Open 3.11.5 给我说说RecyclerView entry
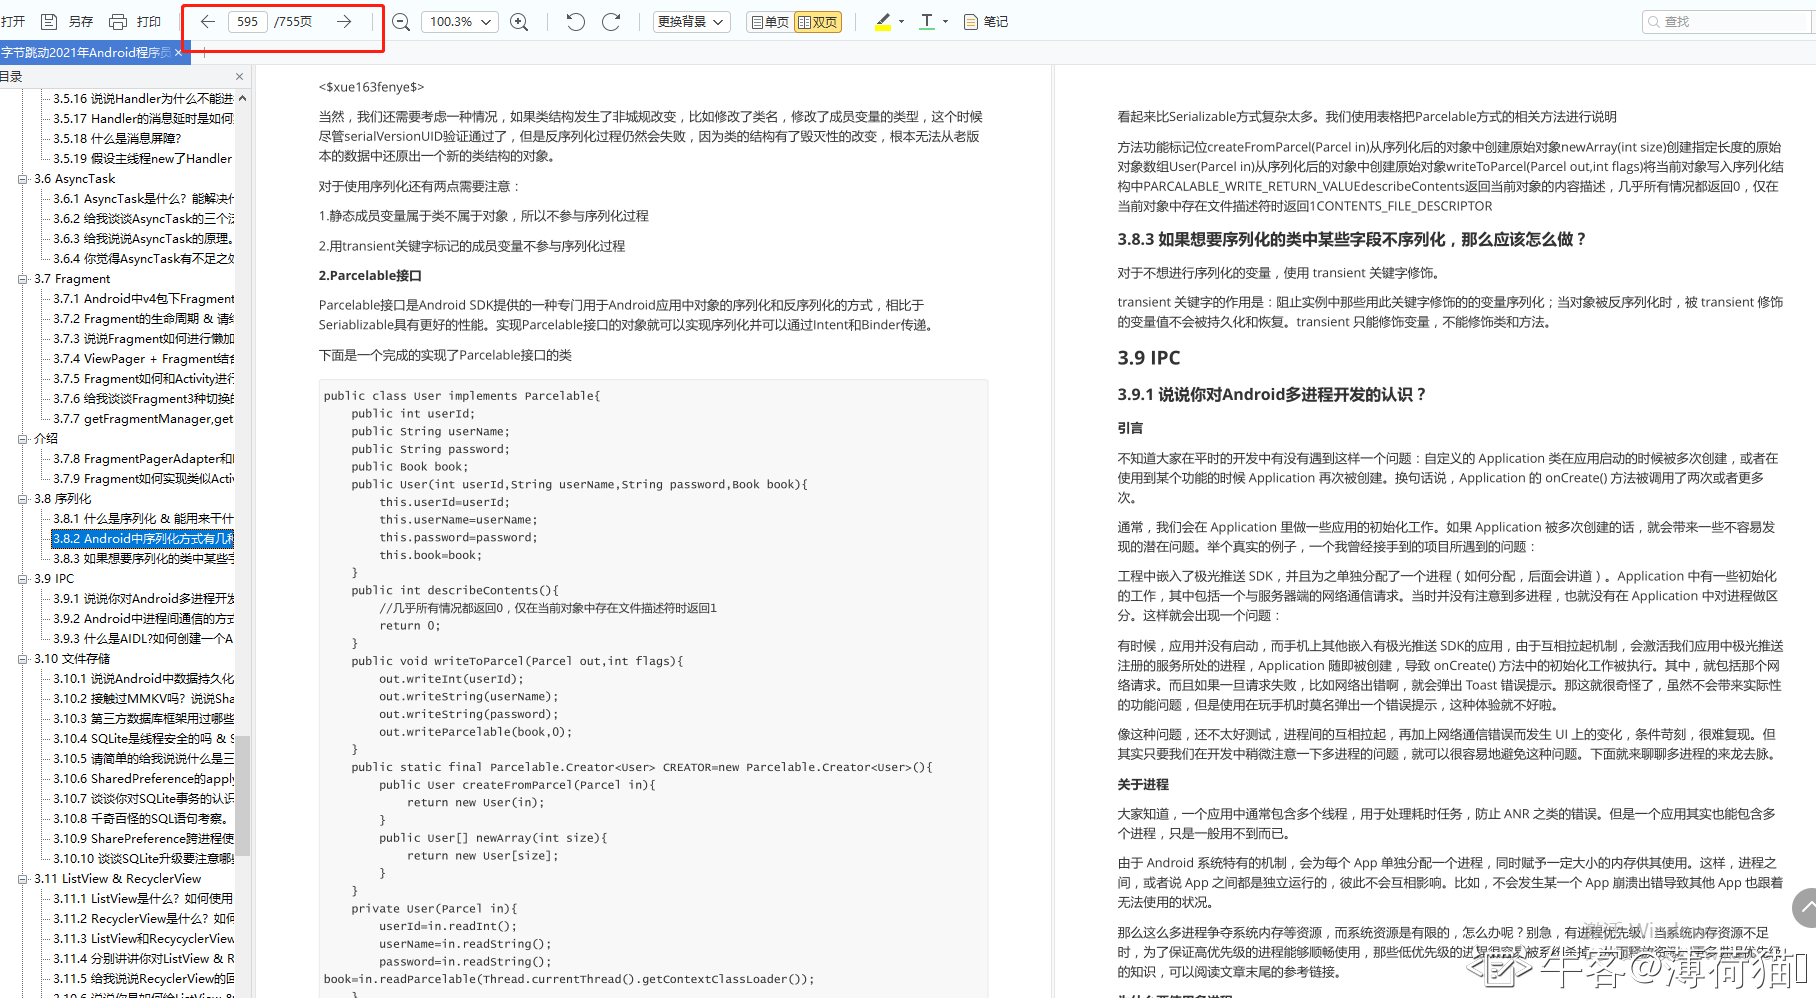The image size is (1816, 998). [143, 979]
